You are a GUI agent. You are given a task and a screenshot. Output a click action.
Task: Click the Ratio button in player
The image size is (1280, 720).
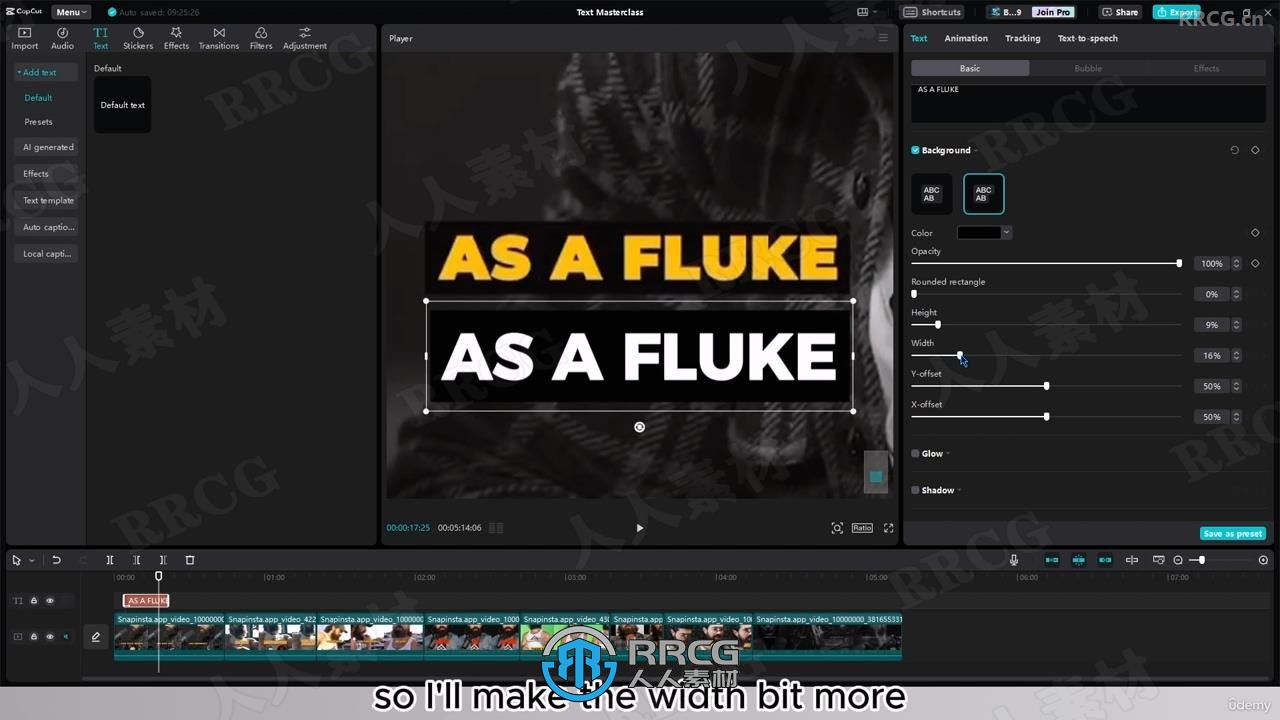pyautogui.click(x=862, y=528)
